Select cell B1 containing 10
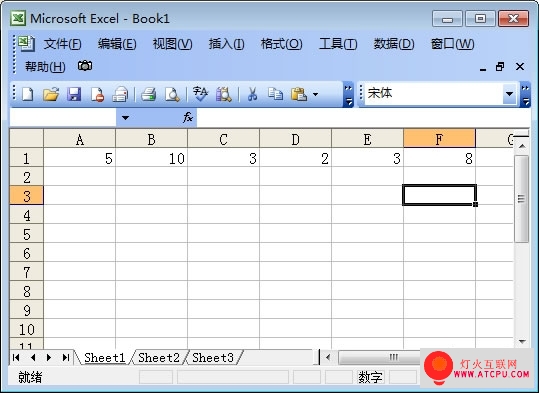The width and height of the screenshot is (539, 393). (x=152, y=158)
